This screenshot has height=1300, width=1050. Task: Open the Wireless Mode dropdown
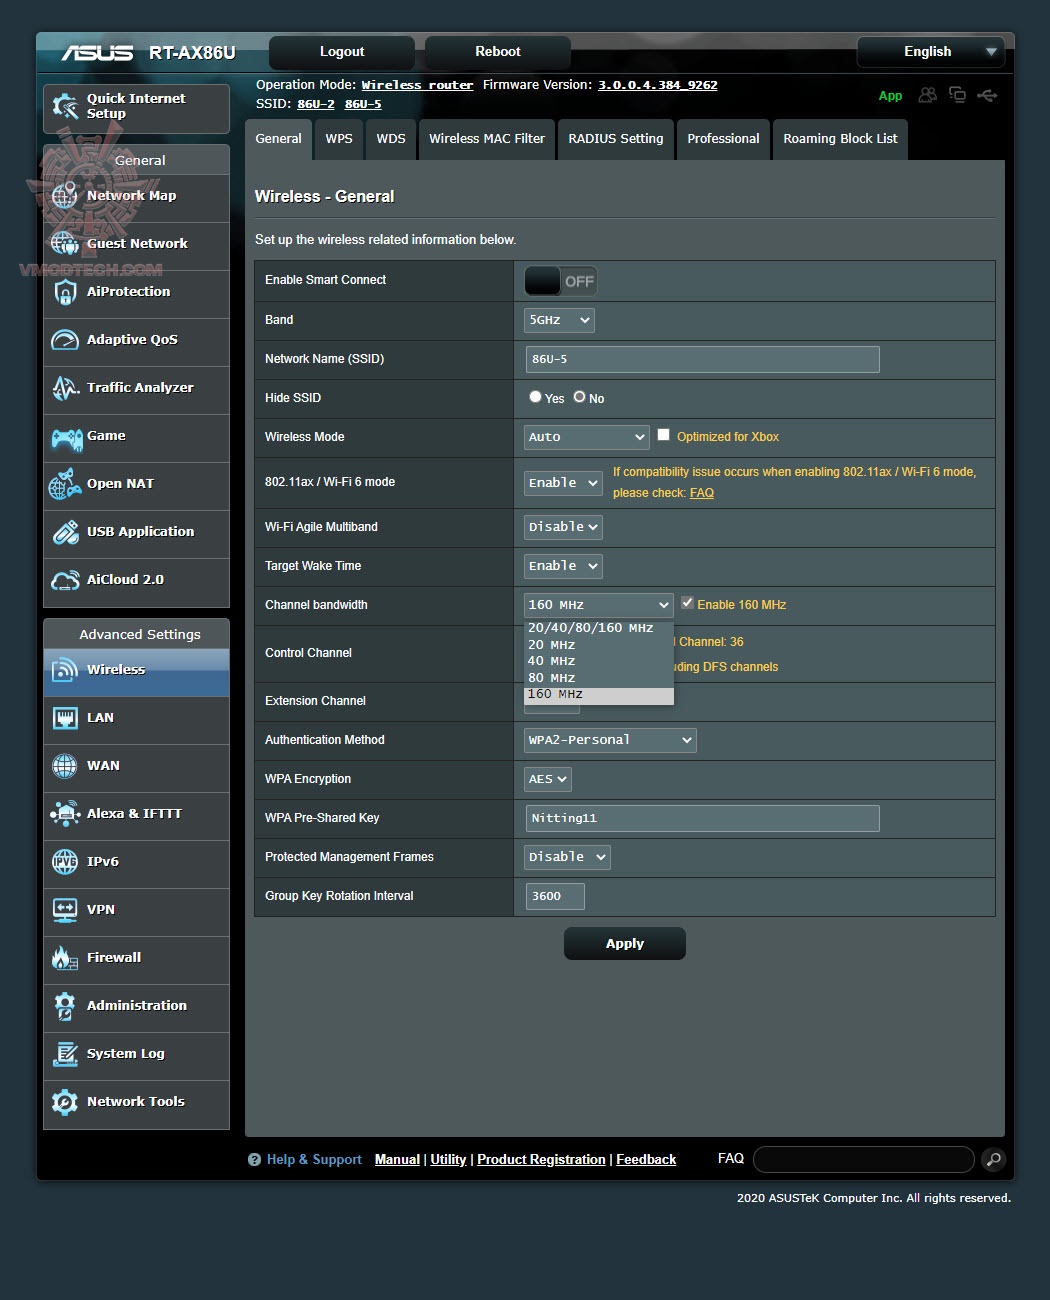[587, 437]
